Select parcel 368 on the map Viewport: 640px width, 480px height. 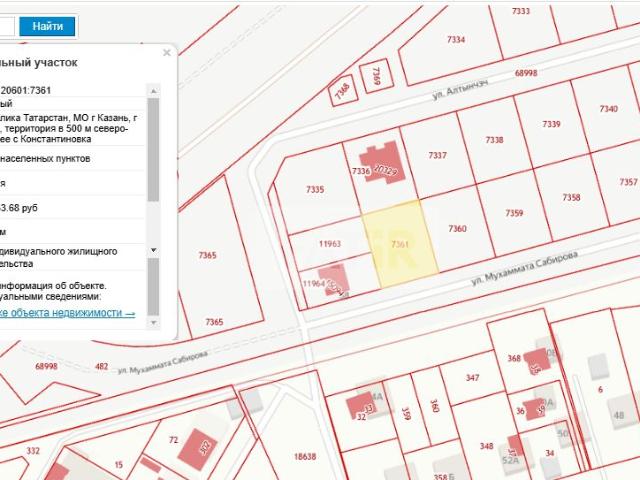(514, 358)
